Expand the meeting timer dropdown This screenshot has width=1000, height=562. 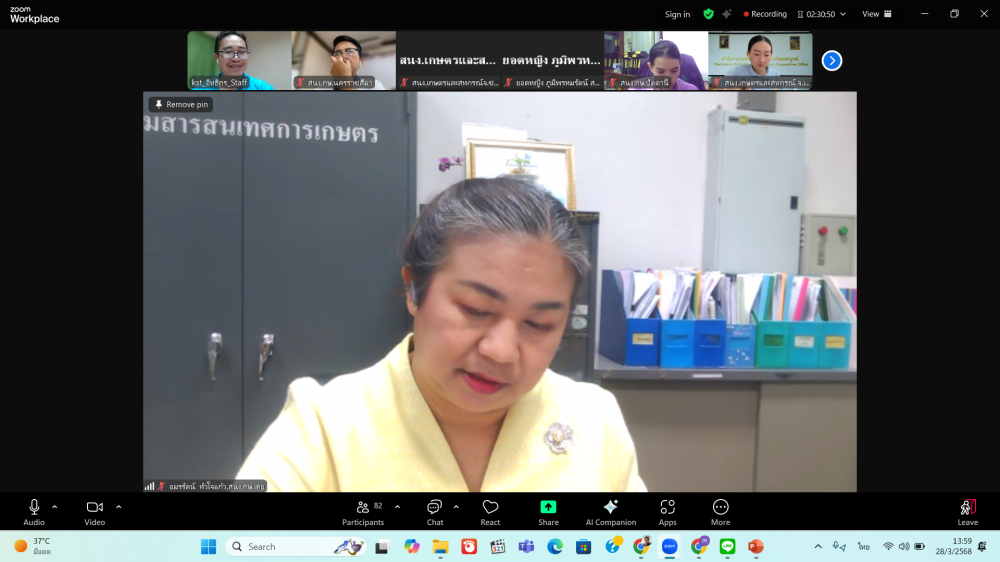pos(842,14)
